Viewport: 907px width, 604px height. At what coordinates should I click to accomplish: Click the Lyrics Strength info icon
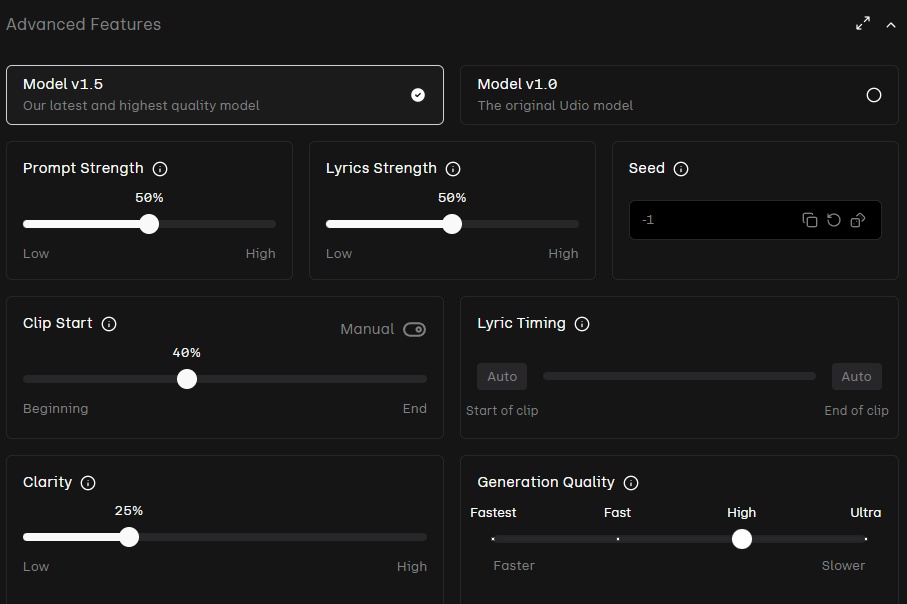pyautogui.click(x=453, y=169)
